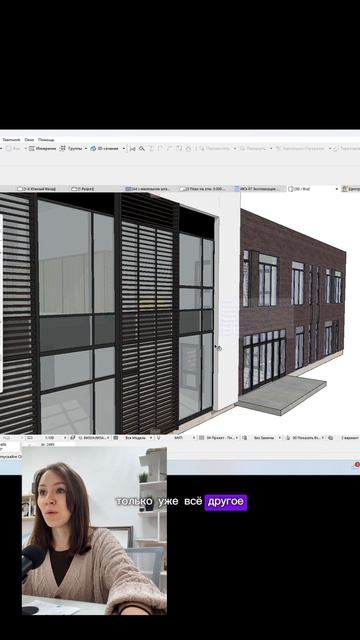Click the dimension icon left of the magnifier
360x640 pixels.
click(x=133, y=149)
